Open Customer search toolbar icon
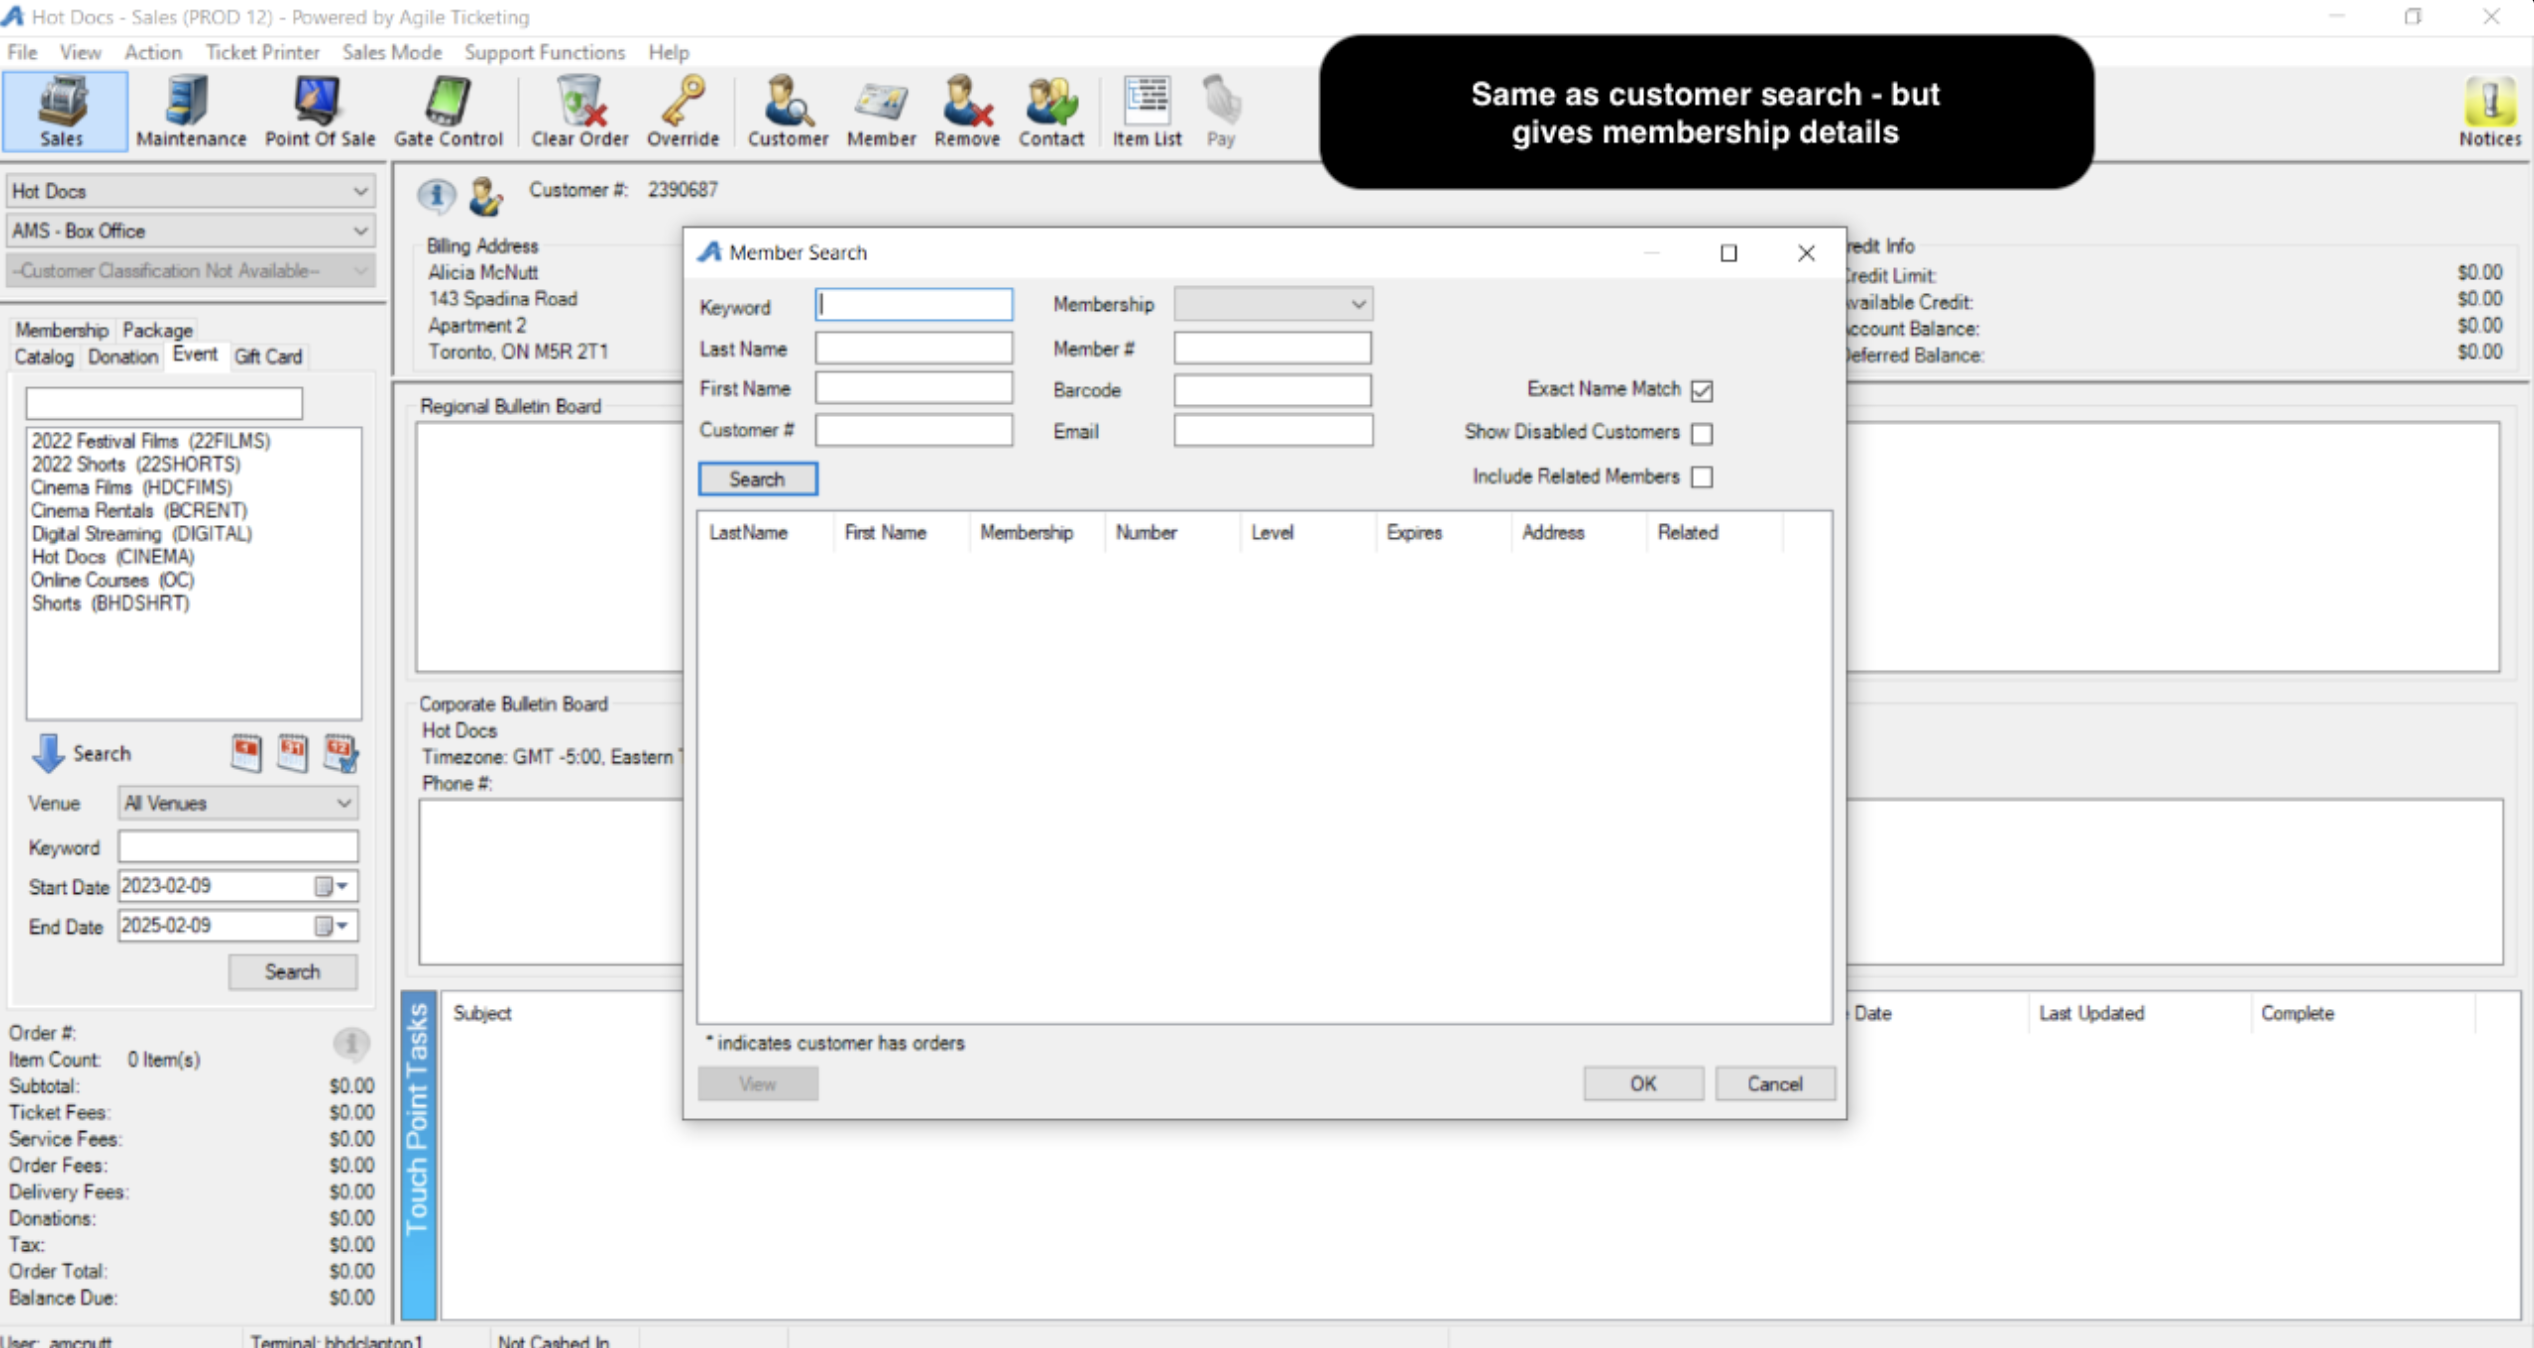This screenshot has width=2534, height=1348. pyautogui.click(x=787, y=110)
